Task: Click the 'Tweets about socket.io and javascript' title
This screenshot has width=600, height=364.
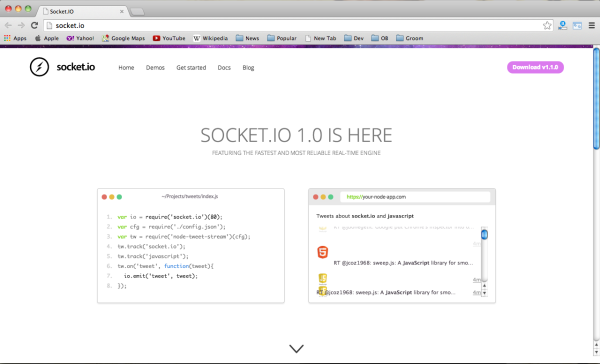Action: (365, 216)
